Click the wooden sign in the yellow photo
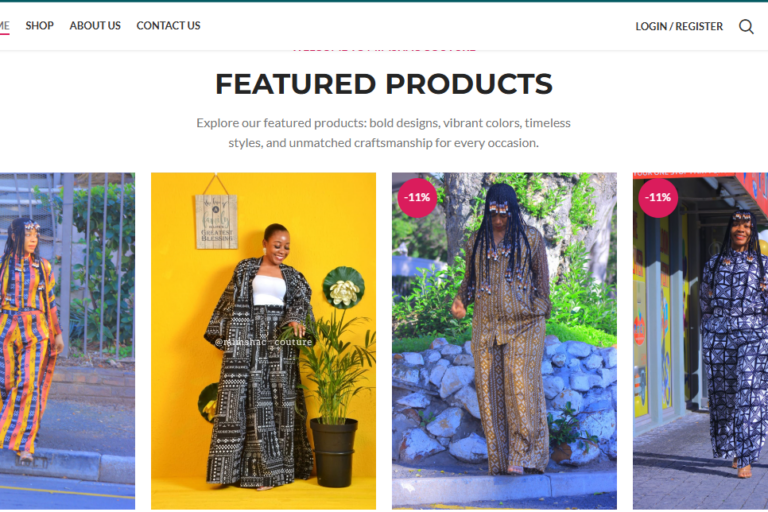 coord(216,221)
